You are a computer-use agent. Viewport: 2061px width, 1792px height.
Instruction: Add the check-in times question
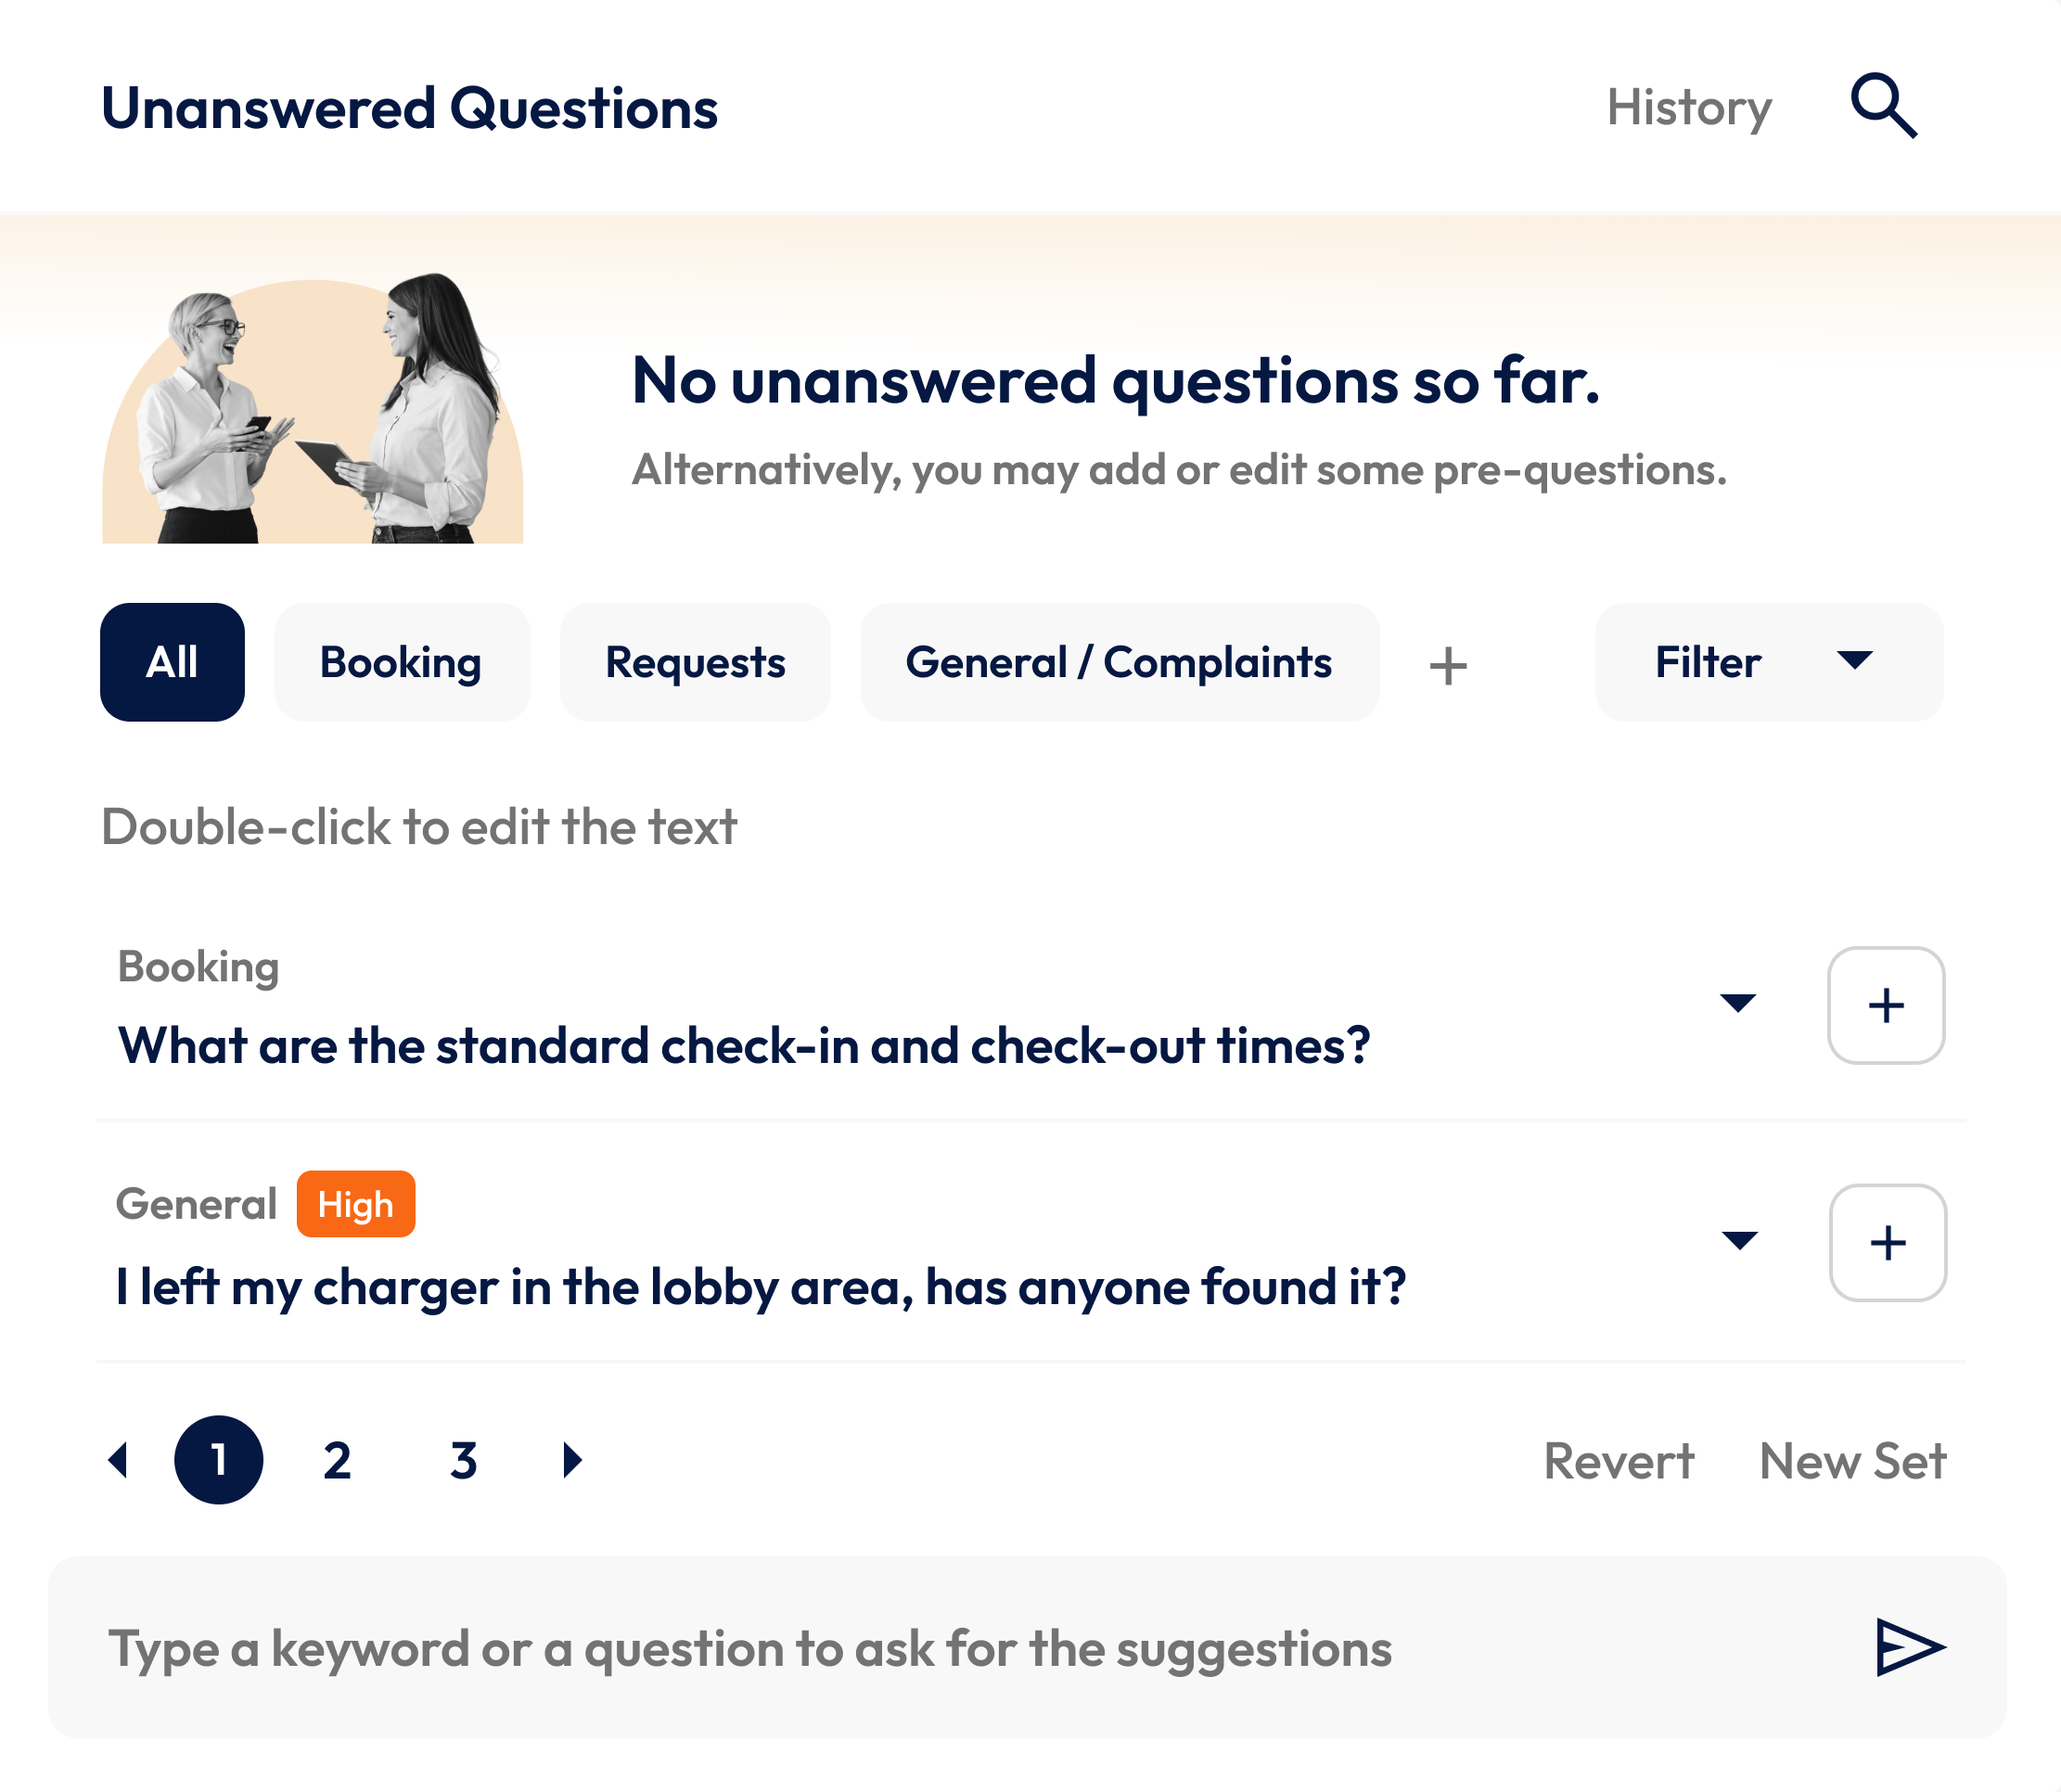coord(1885,1005)
